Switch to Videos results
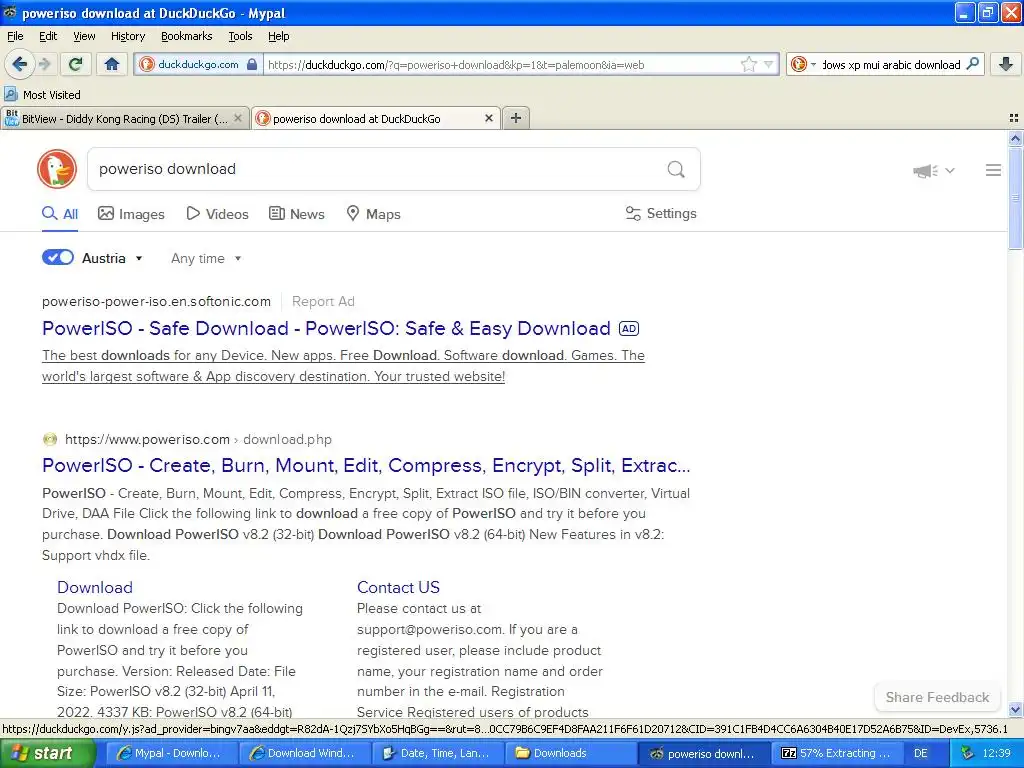Screen dimensions: 1024x768 coord(217,214)
